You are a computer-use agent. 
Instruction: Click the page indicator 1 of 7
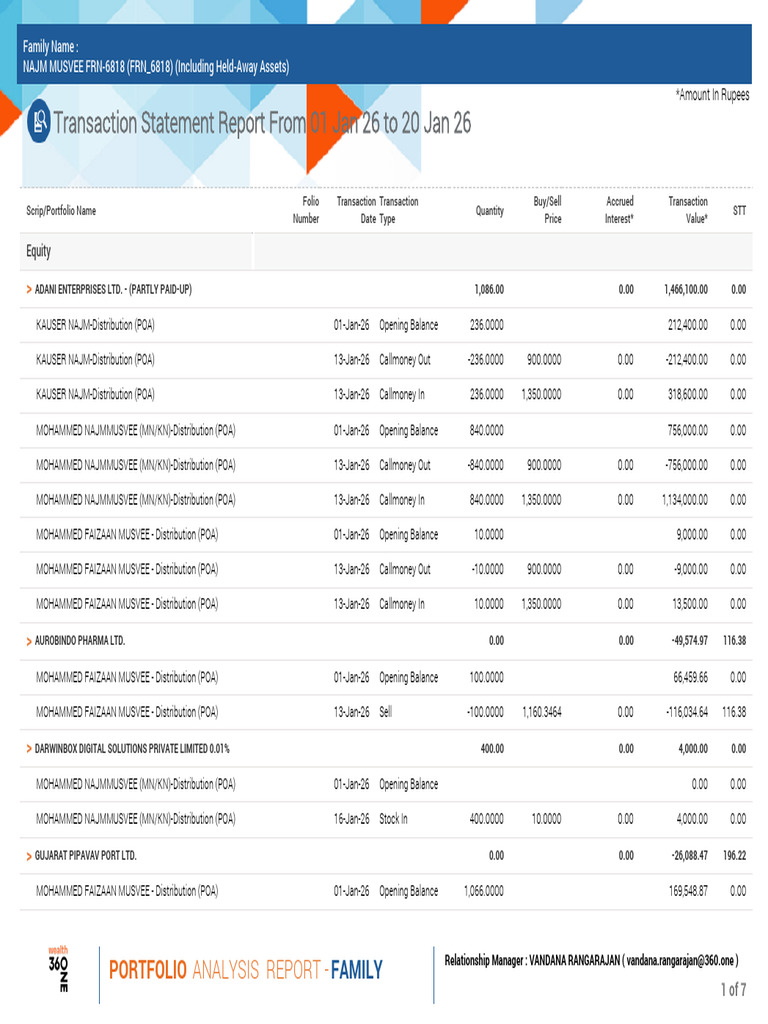[733, 989]
